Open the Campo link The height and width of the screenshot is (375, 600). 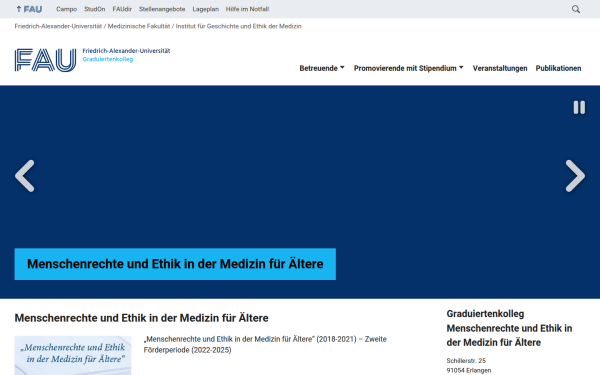point(66,9)
